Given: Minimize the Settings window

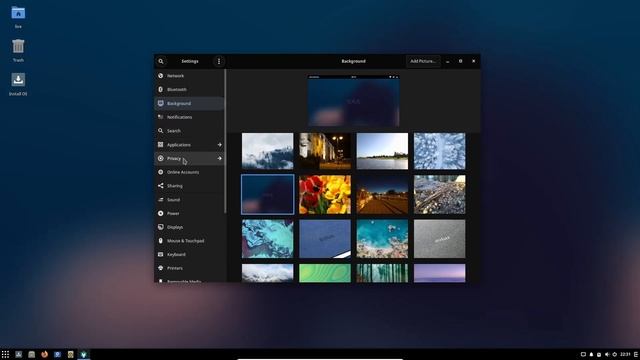Looking at the screenshot, I should coord(448,61).
